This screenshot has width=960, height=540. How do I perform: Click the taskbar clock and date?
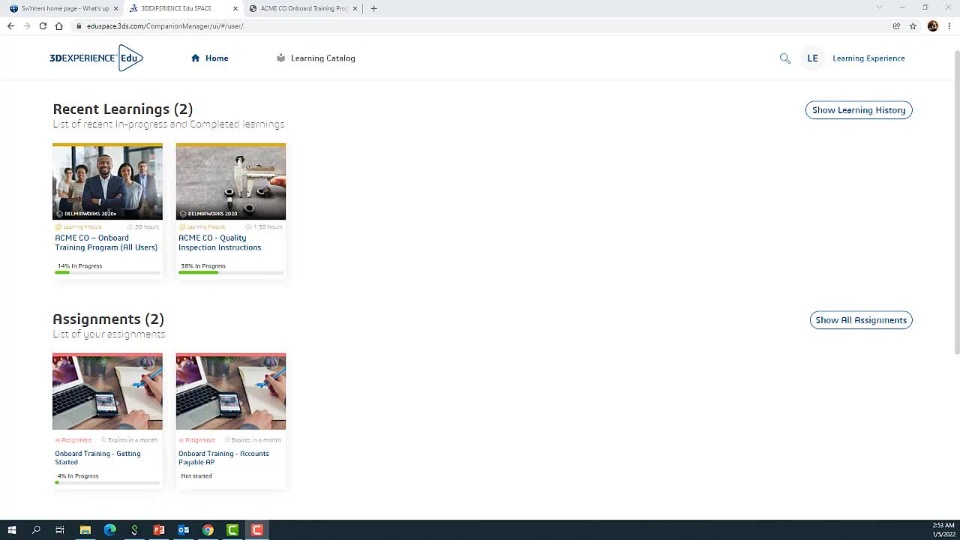coord(943,530)
